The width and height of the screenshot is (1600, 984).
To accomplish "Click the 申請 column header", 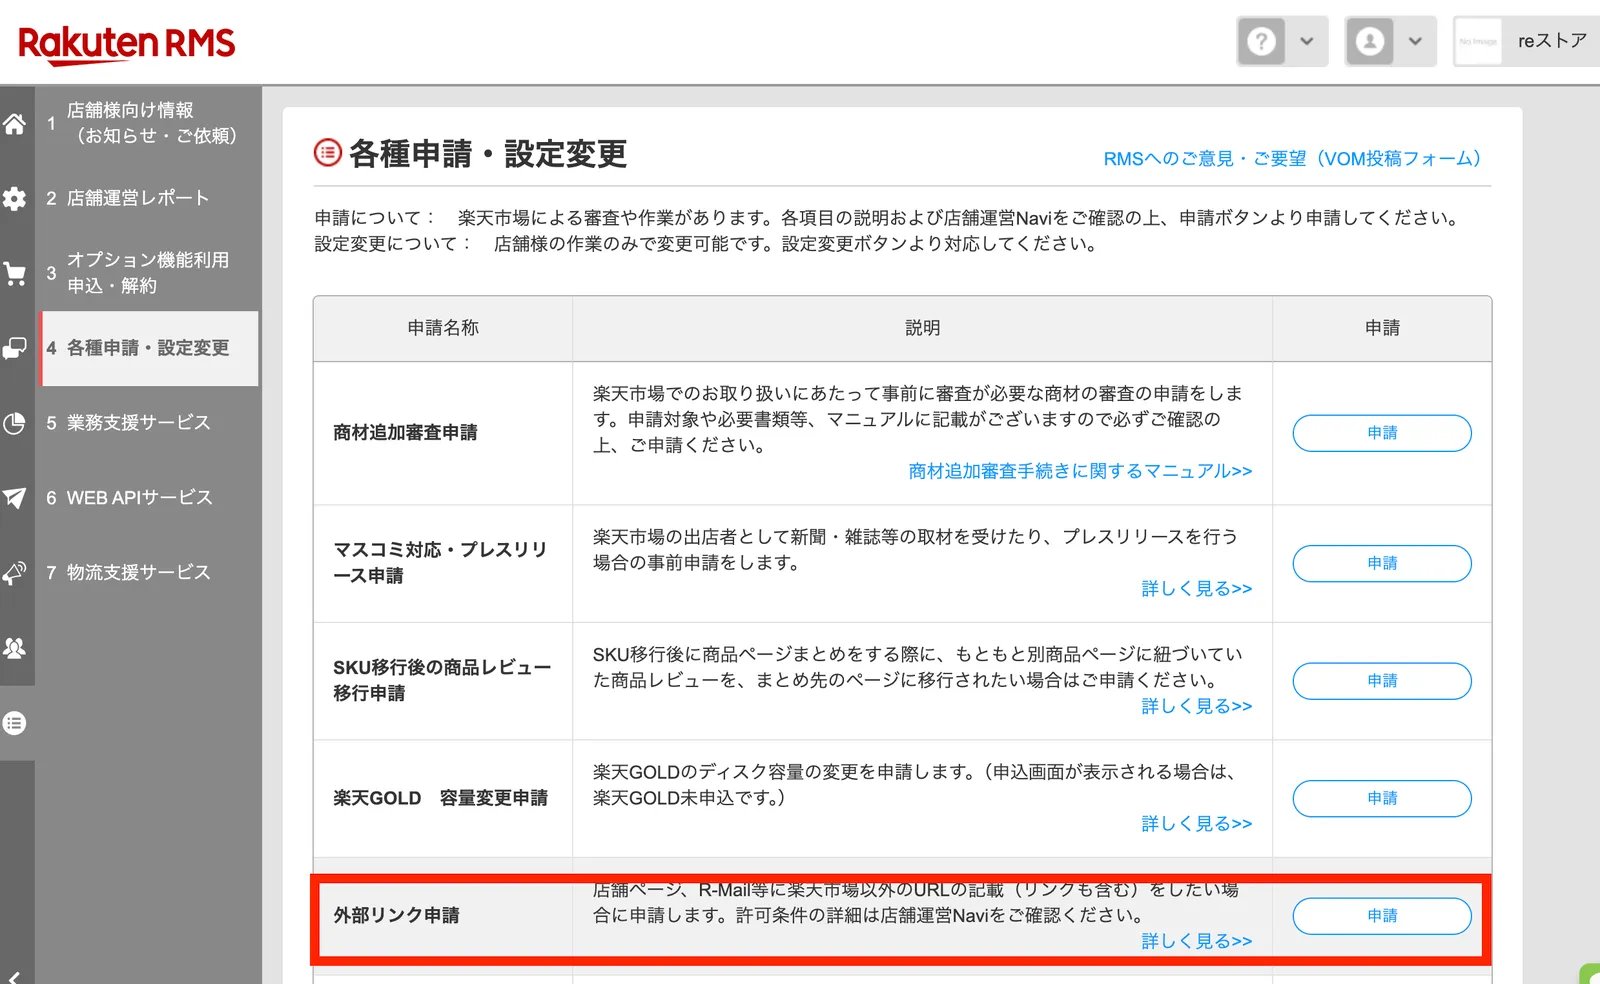I will [x=1382, y=328].
